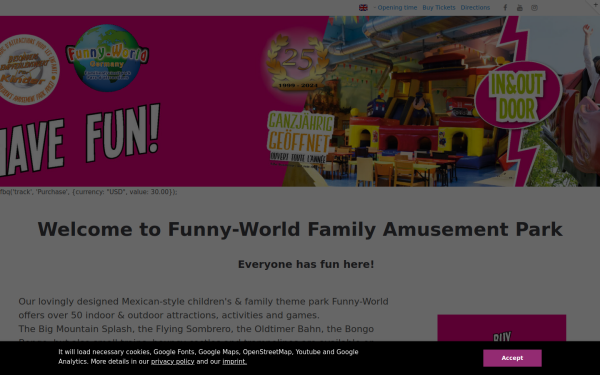Click the "Everyone has fun here!" subheading
This screenshot has width=600, height=375.
[306, 264]
